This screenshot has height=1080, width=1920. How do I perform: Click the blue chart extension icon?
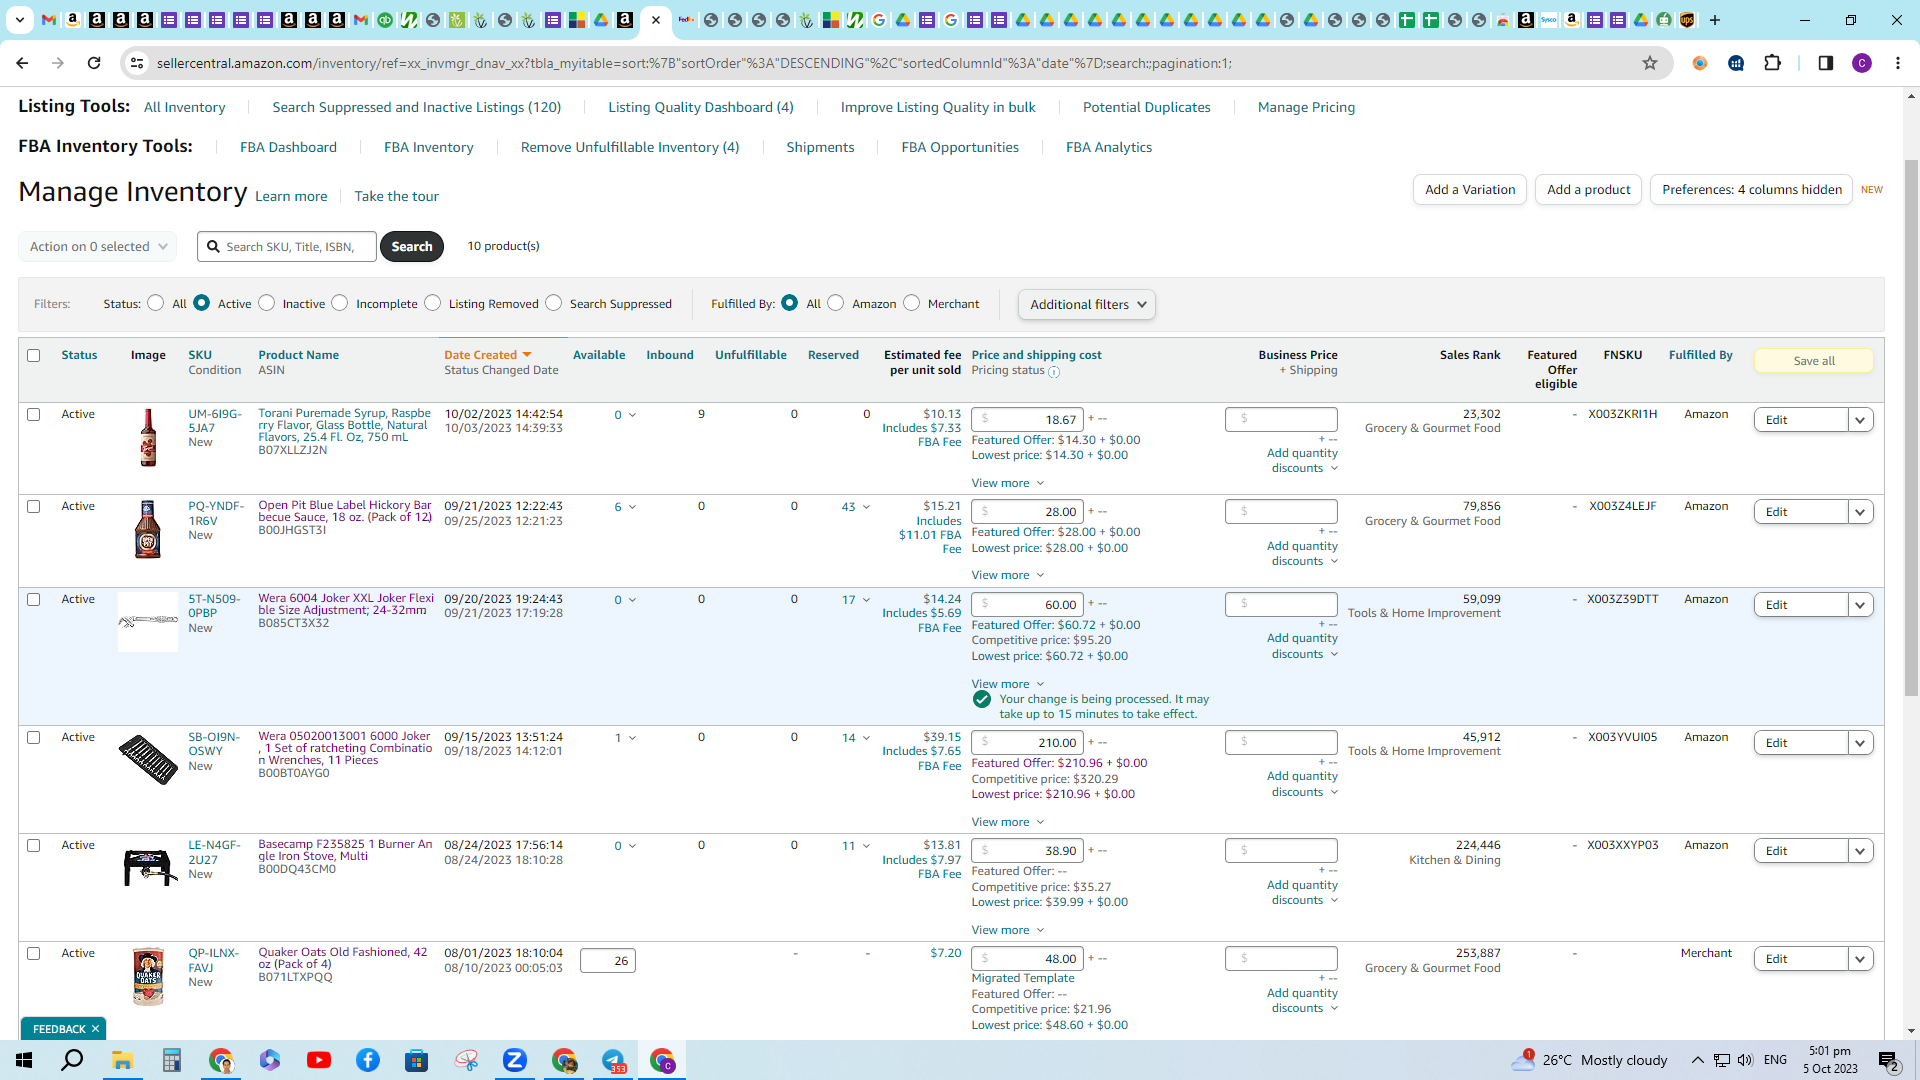coord(1736,63)
